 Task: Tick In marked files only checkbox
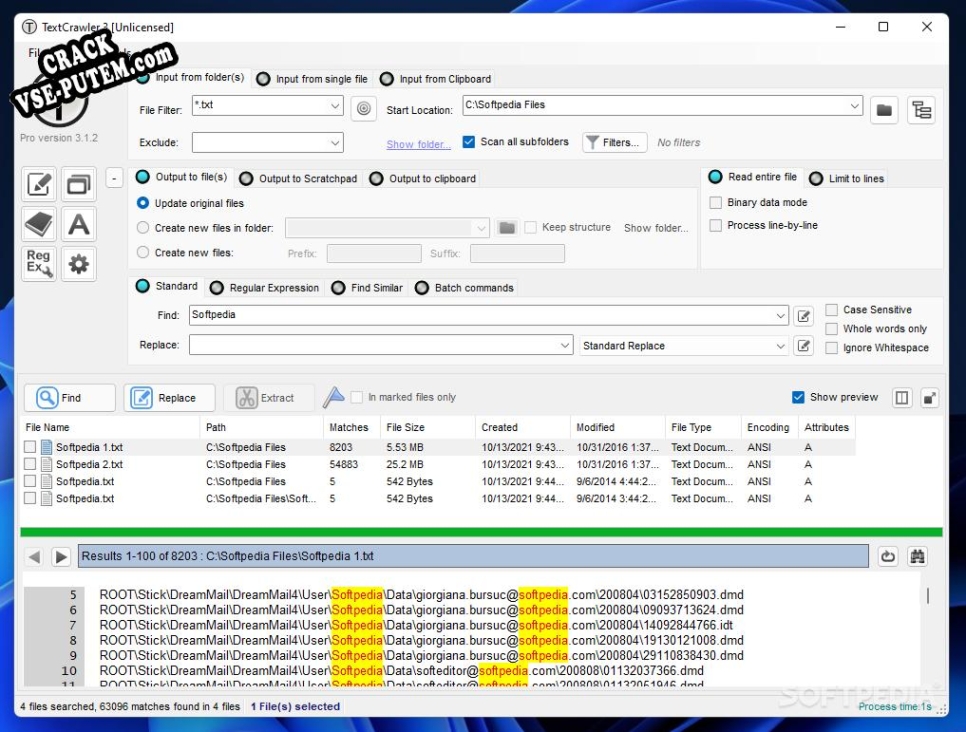[x=356, y=397]
